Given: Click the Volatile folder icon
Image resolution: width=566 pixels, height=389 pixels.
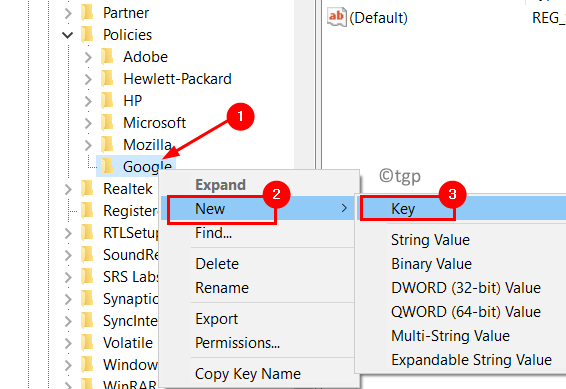Looking at the screenshot, I should (x=87, y=343).
